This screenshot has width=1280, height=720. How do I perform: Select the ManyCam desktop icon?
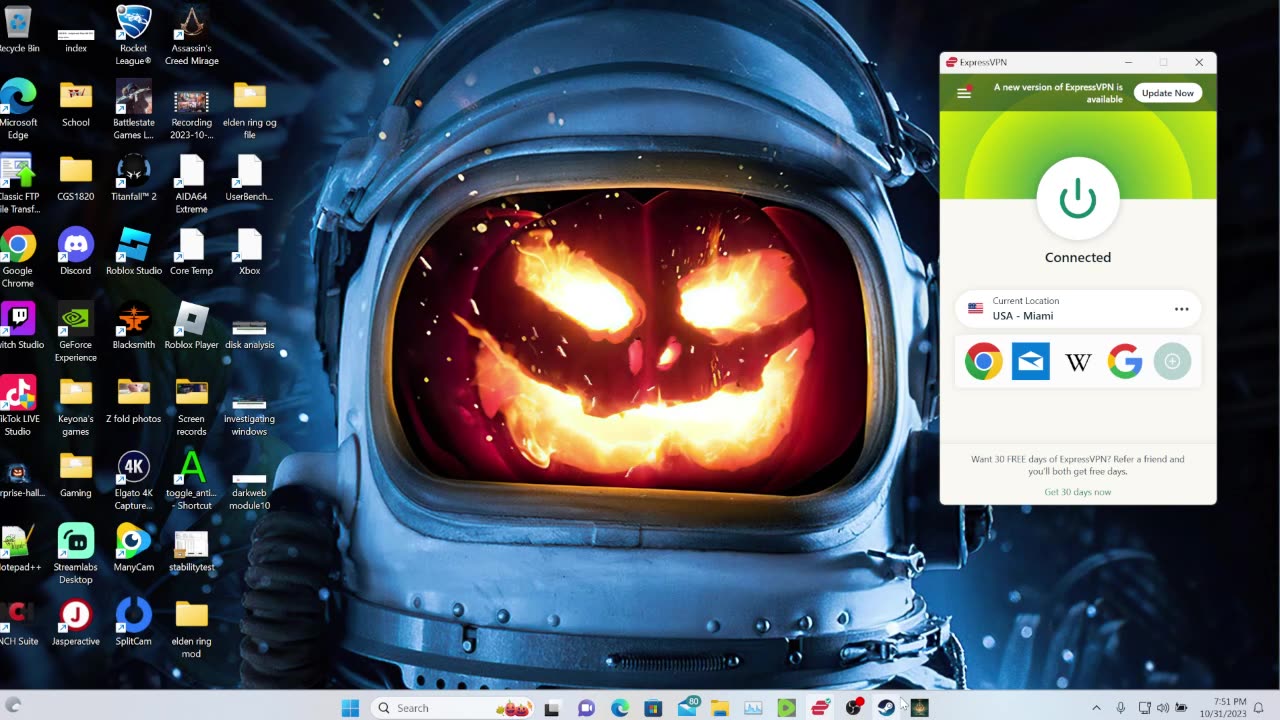[x=133, y=547]
